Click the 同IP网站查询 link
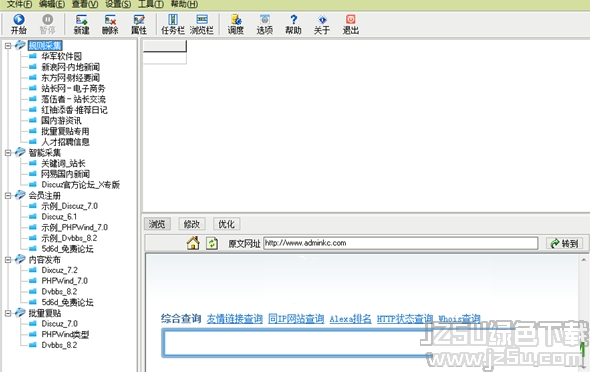Image resolution: width=590 pixels, height=372 pixels. [296, 319]
